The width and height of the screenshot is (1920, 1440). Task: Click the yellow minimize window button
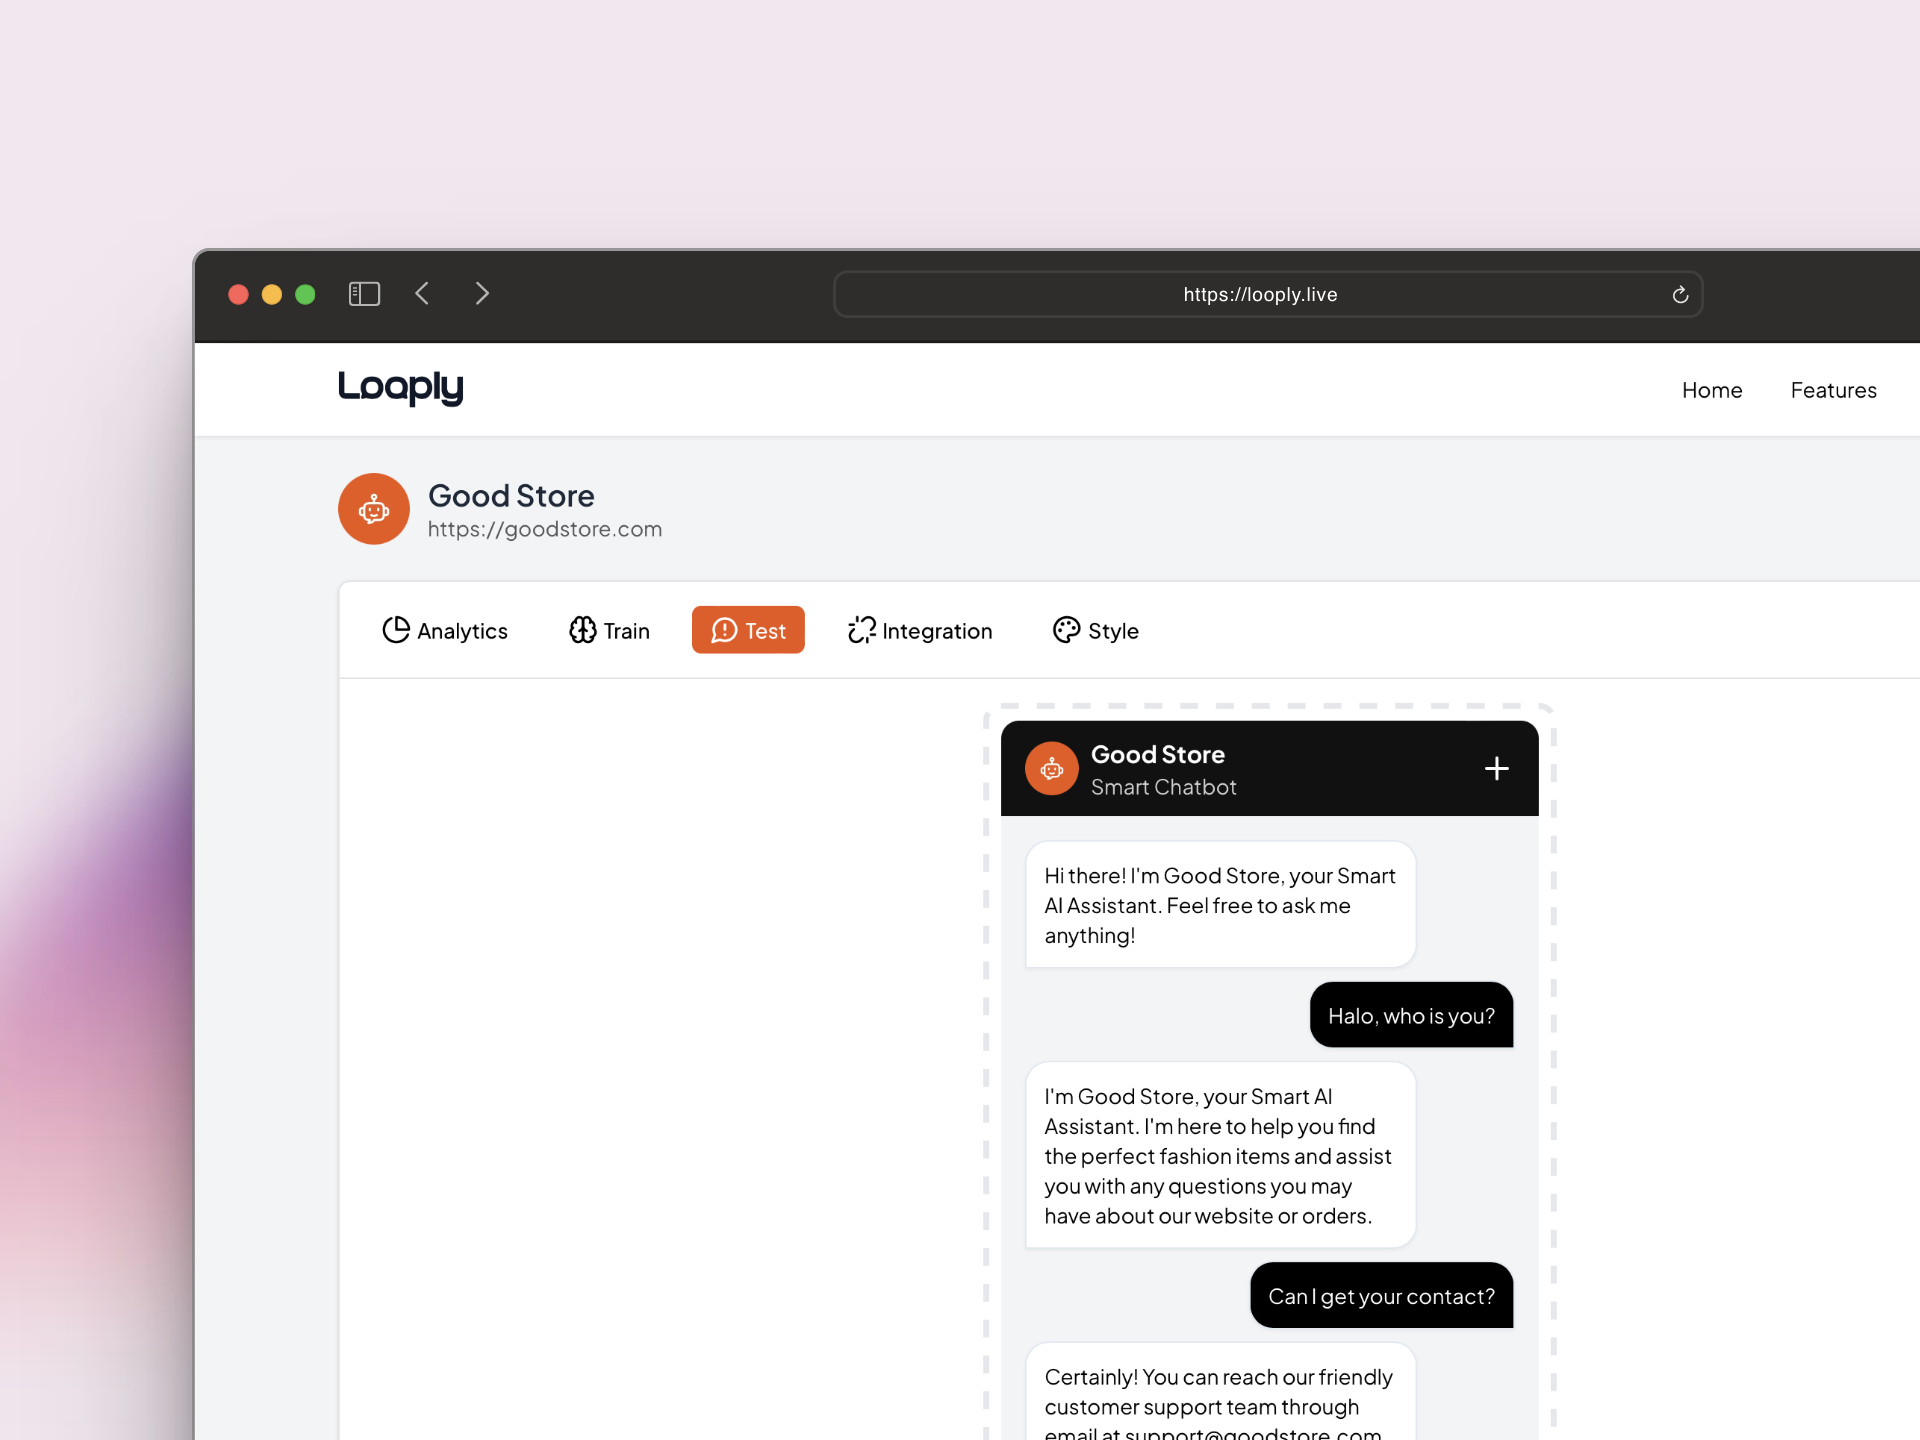coord(272,294)
